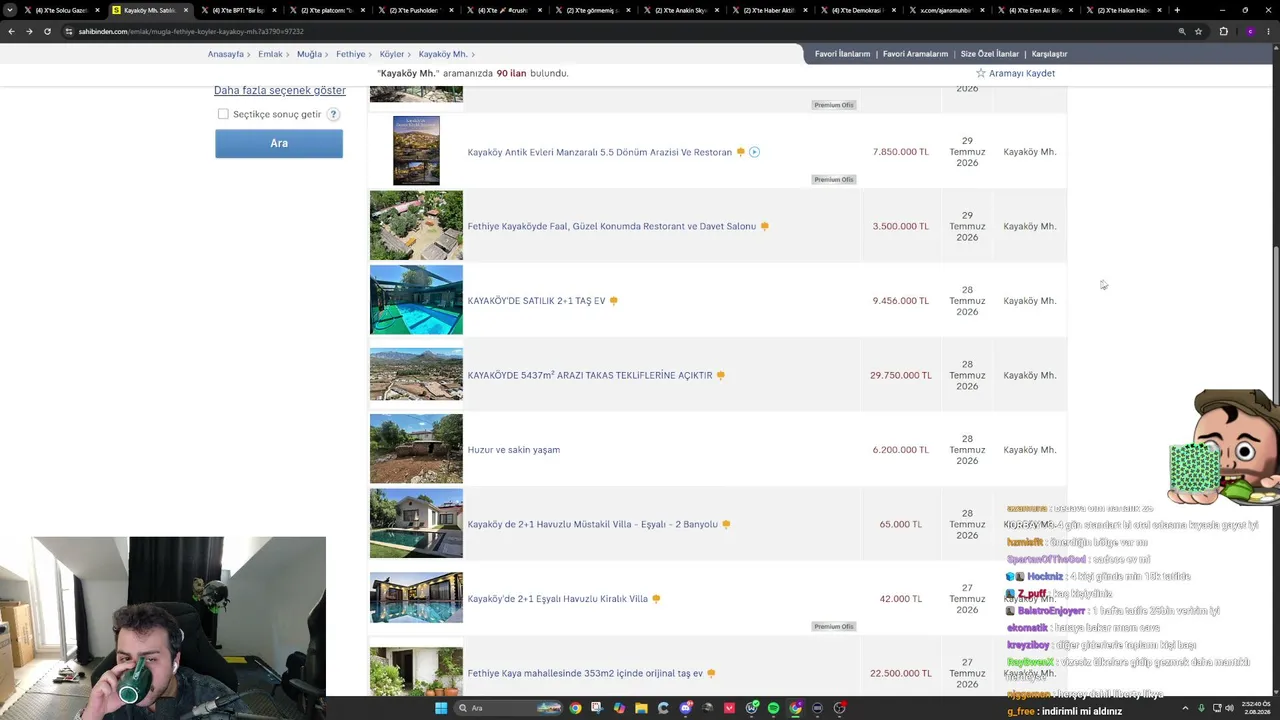Expand the Muğla breadcrumb dropdown

tap(327, 54)
